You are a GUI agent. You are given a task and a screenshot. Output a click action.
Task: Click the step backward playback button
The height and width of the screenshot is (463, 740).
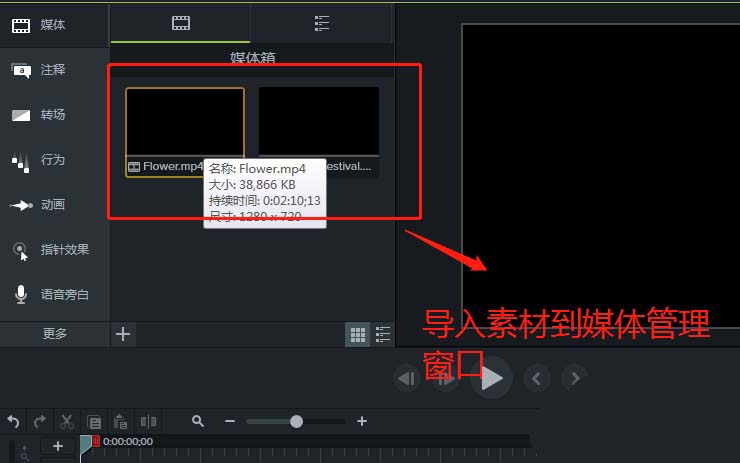click(x=406, y=379)
